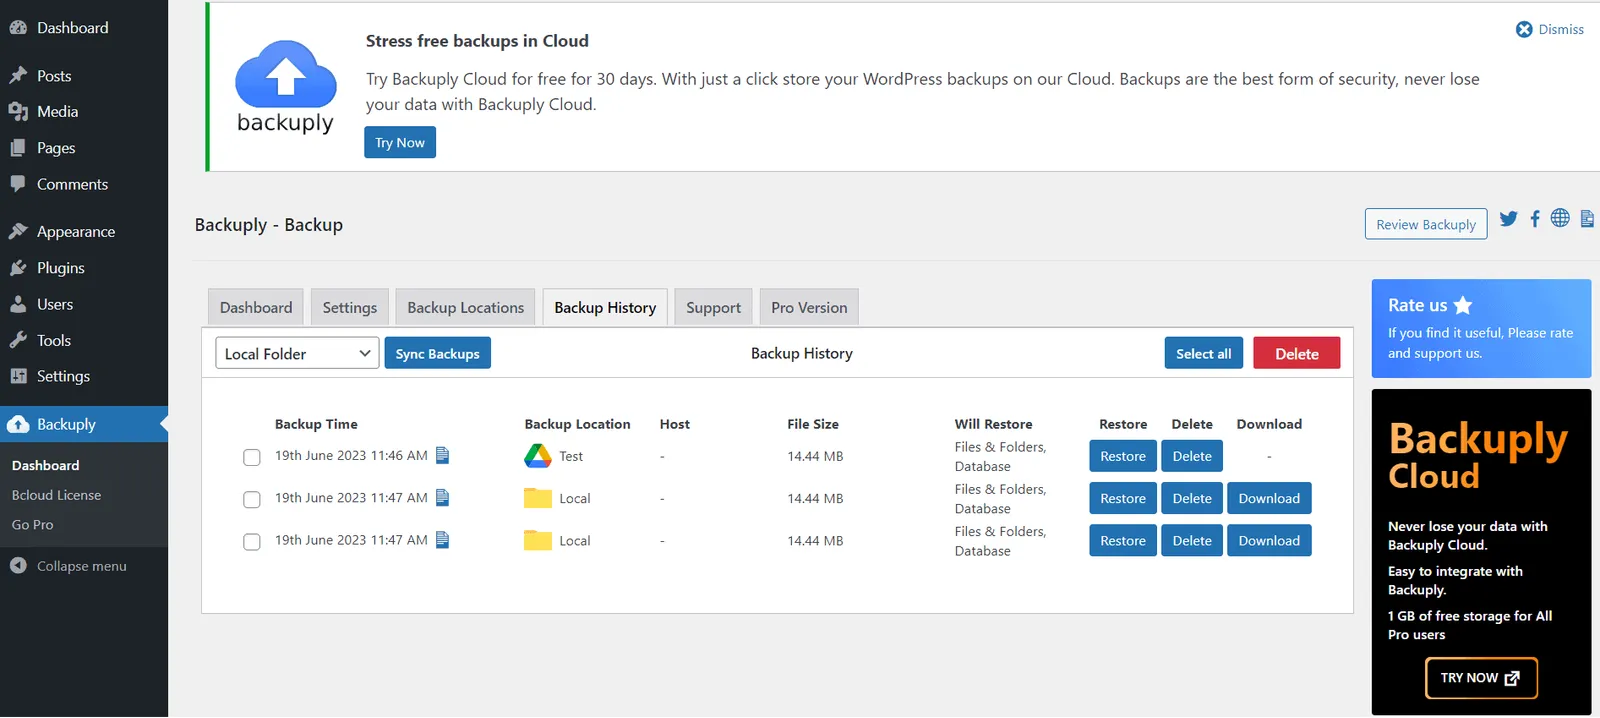The width and height of the screenshot is (1600, 718).
Task: Click the Backup Time column header
Action: 316,424
